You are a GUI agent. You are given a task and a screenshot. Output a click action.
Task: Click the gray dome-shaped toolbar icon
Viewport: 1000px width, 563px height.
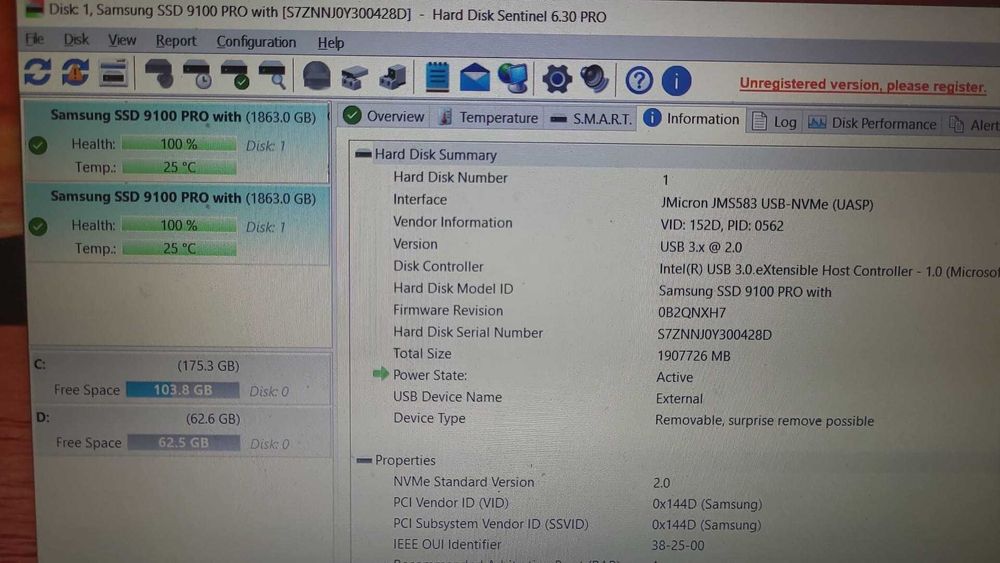click(316, 76)
